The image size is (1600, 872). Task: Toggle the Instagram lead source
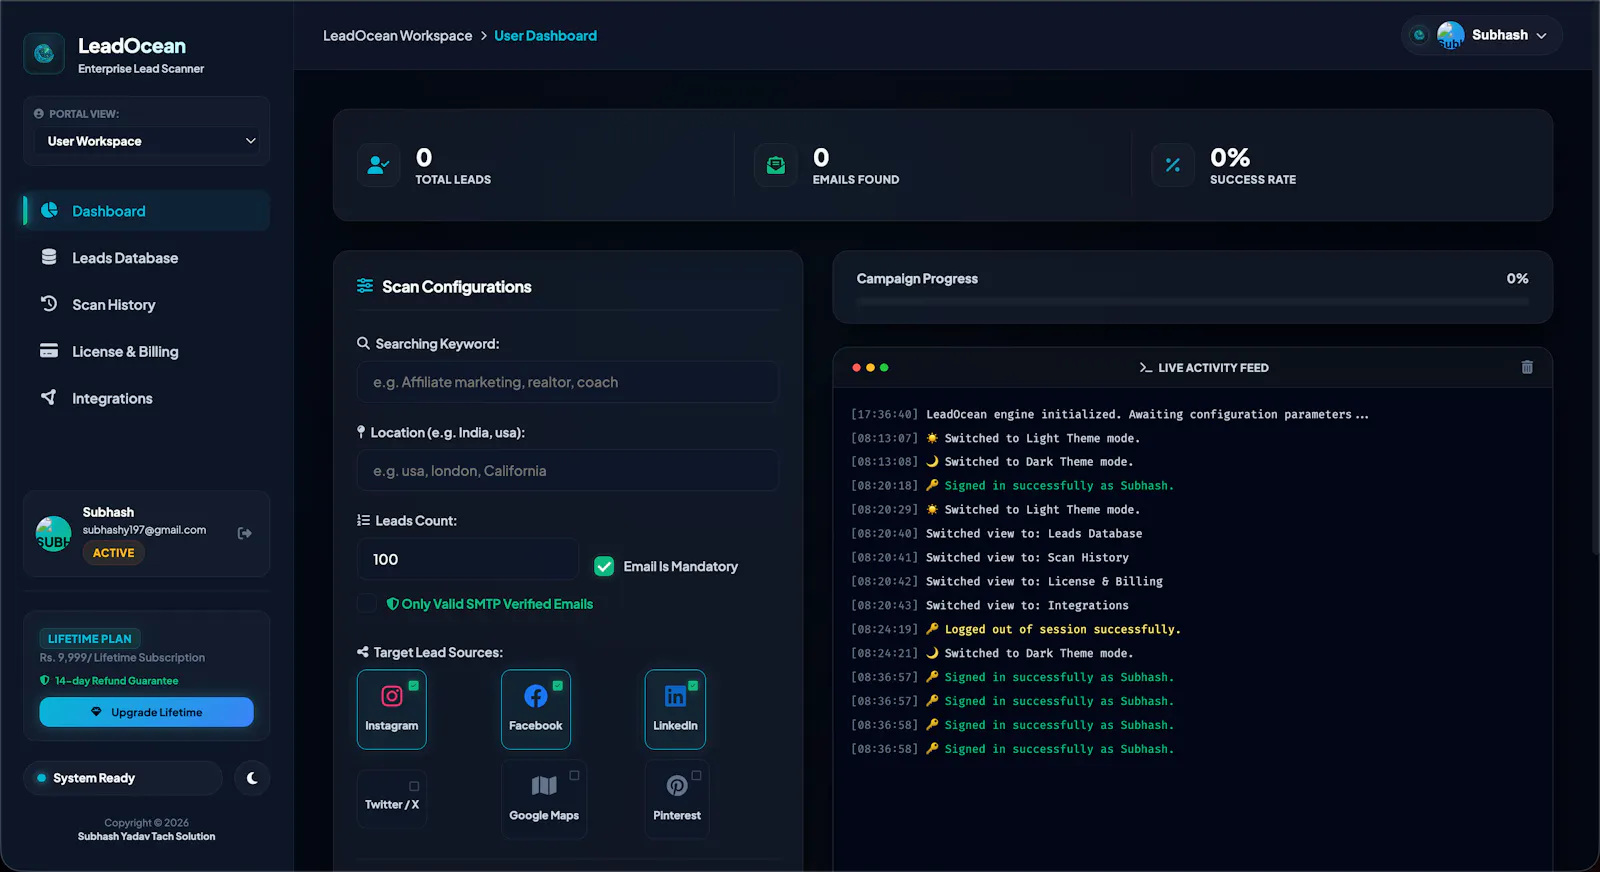(392, 709)
